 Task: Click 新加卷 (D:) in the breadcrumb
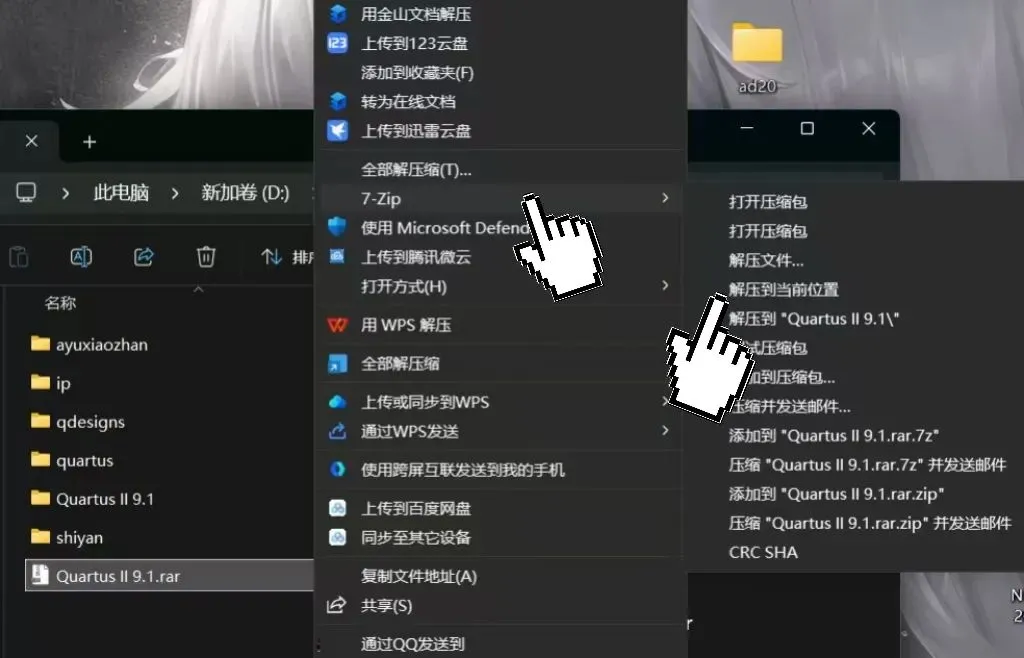click(x=245, y=193)
